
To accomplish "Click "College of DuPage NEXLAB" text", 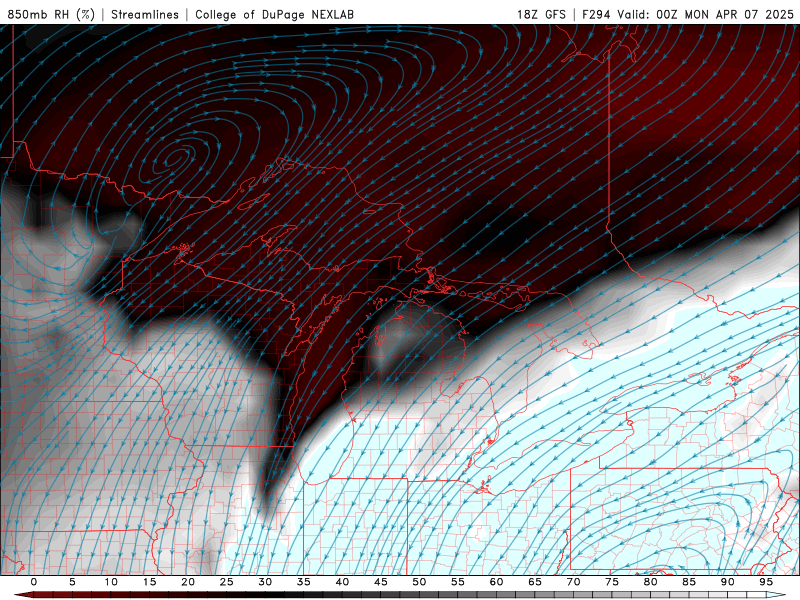I will tap(274, 14).
